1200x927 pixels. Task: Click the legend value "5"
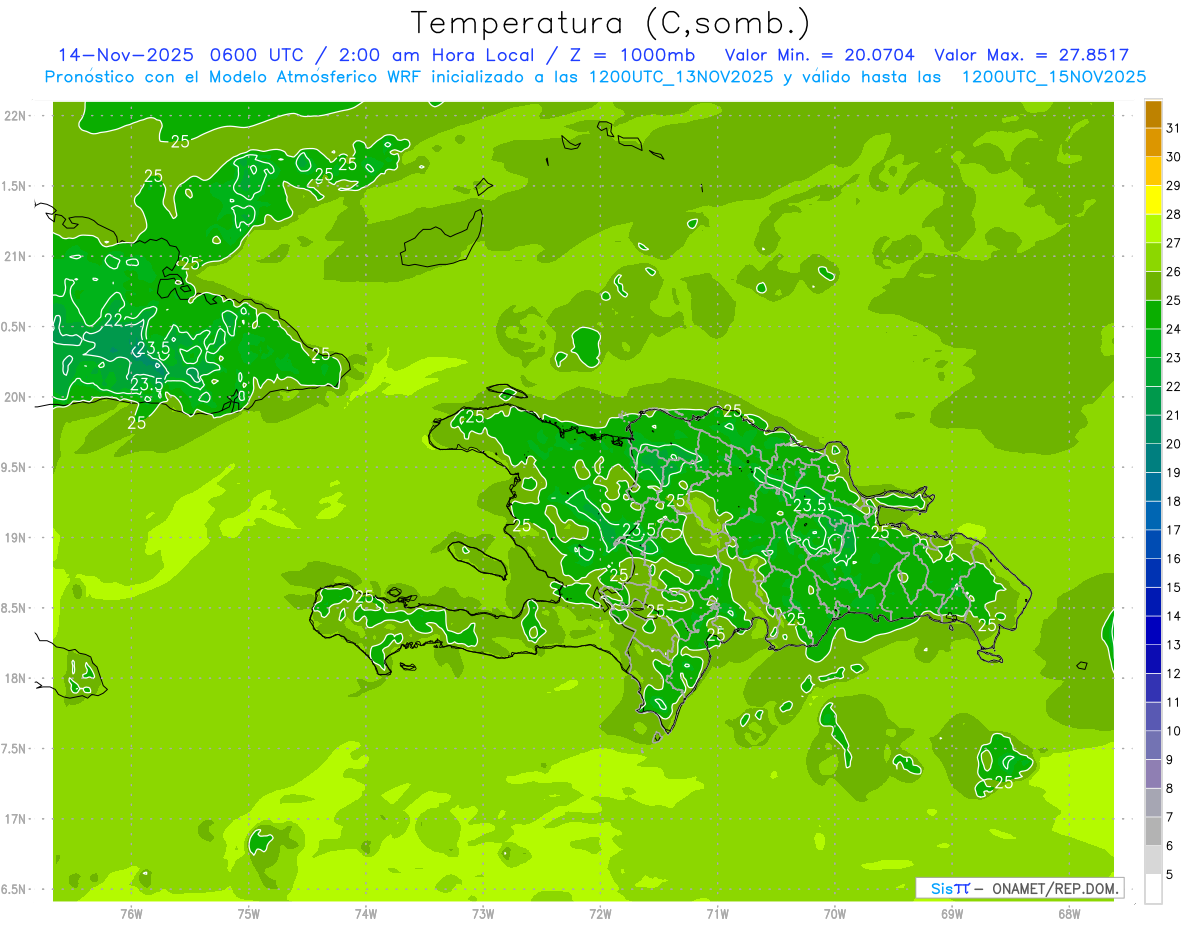[x=1169, y=875]
